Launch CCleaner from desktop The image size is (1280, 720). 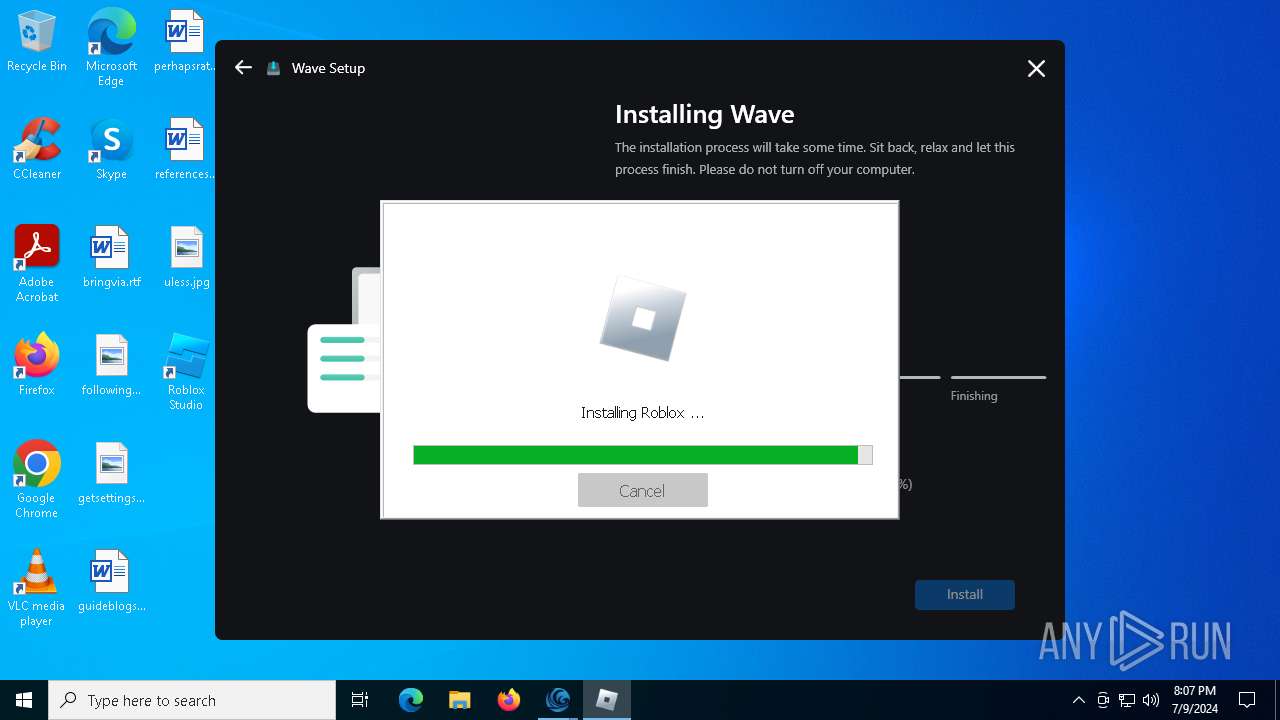pos(37,150)
